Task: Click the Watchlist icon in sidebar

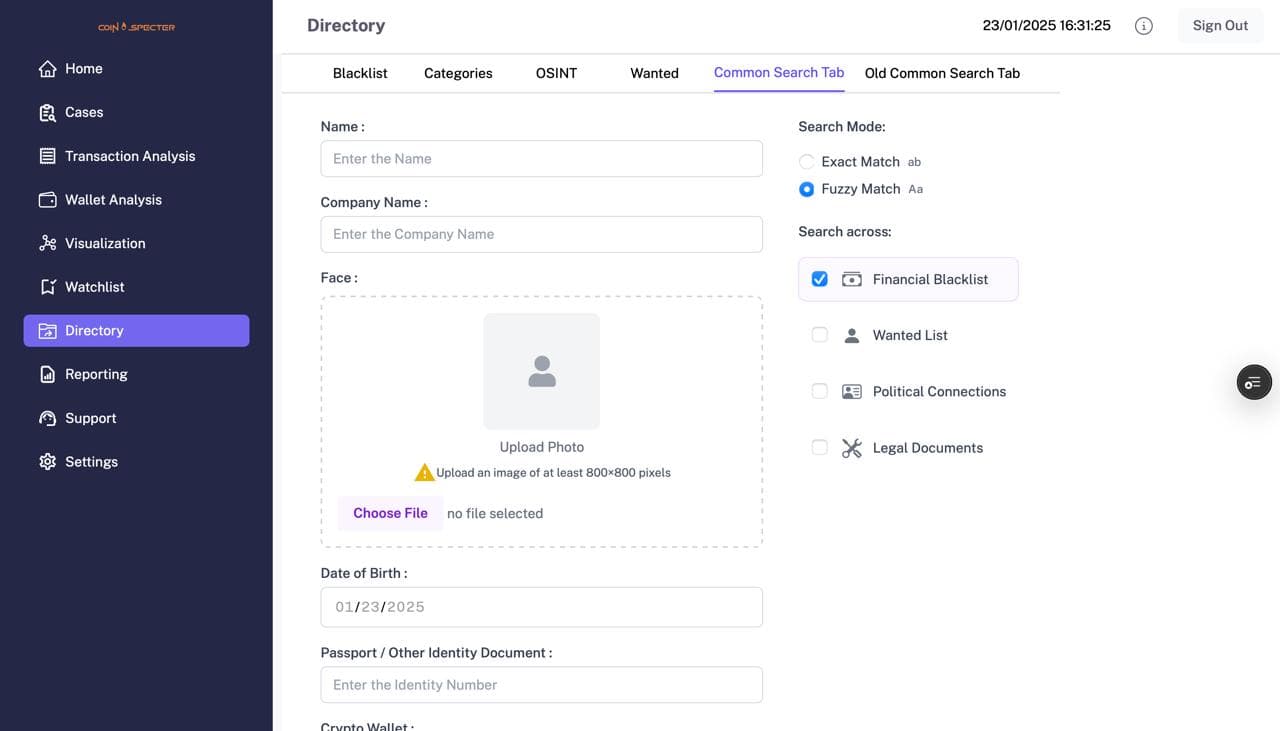Action: click(47, 287)
